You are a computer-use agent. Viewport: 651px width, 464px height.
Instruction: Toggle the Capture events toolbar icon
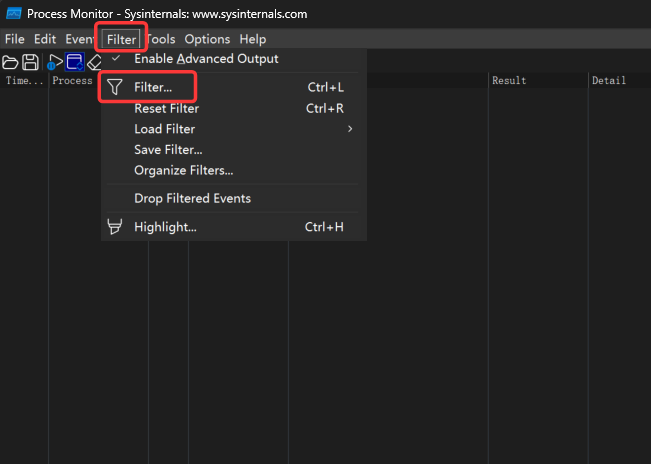(x=54, y=62)
